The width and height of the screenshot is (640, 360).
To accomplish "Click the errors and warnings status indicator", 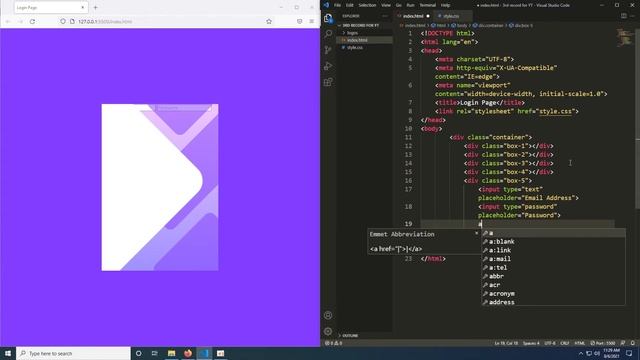I will (x=333, y=343).
